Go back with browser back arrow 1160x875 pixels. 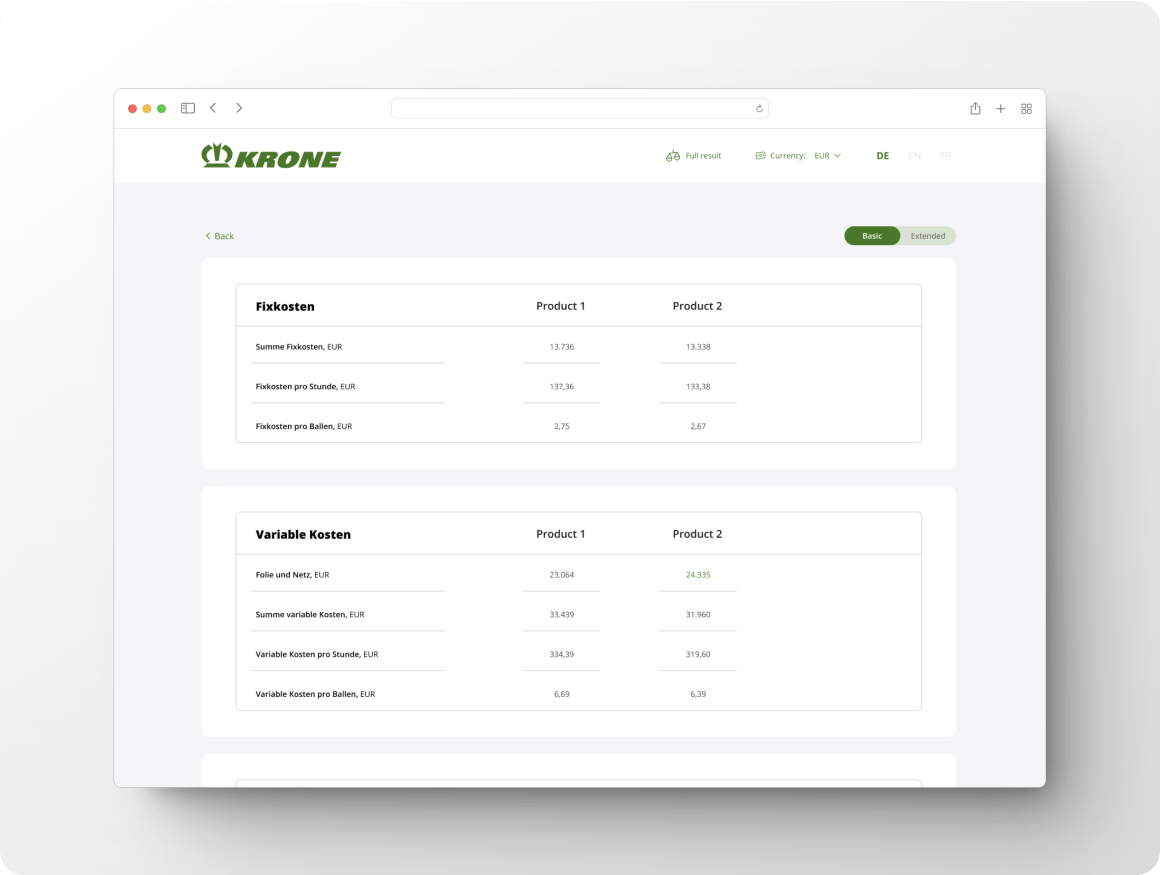tap(213, 108)
